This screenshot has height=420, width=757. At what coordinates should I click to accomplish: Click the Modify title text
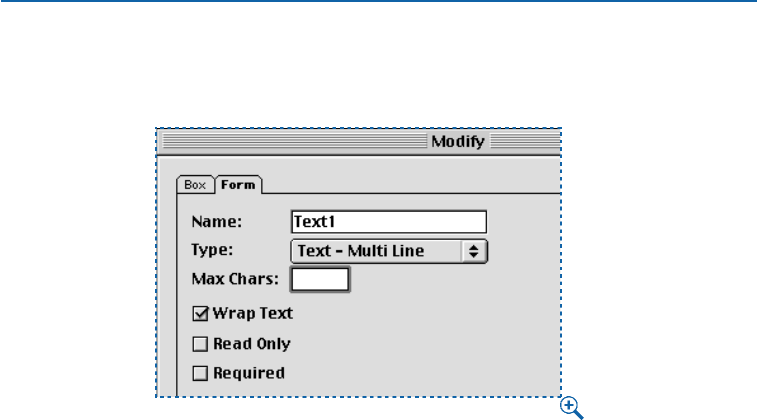pos(458,142)
